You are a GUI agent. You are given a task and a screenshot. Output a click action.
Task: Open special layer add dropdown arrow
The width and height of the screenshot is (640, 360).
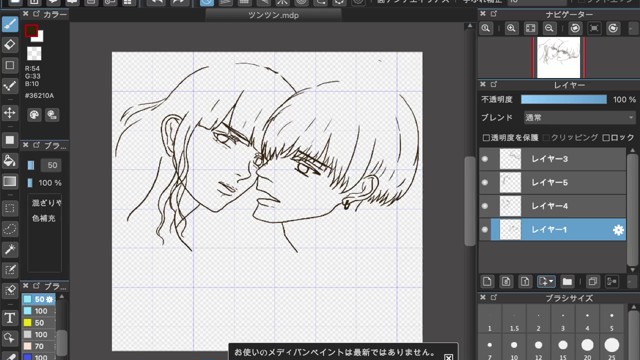coord(551,281)
